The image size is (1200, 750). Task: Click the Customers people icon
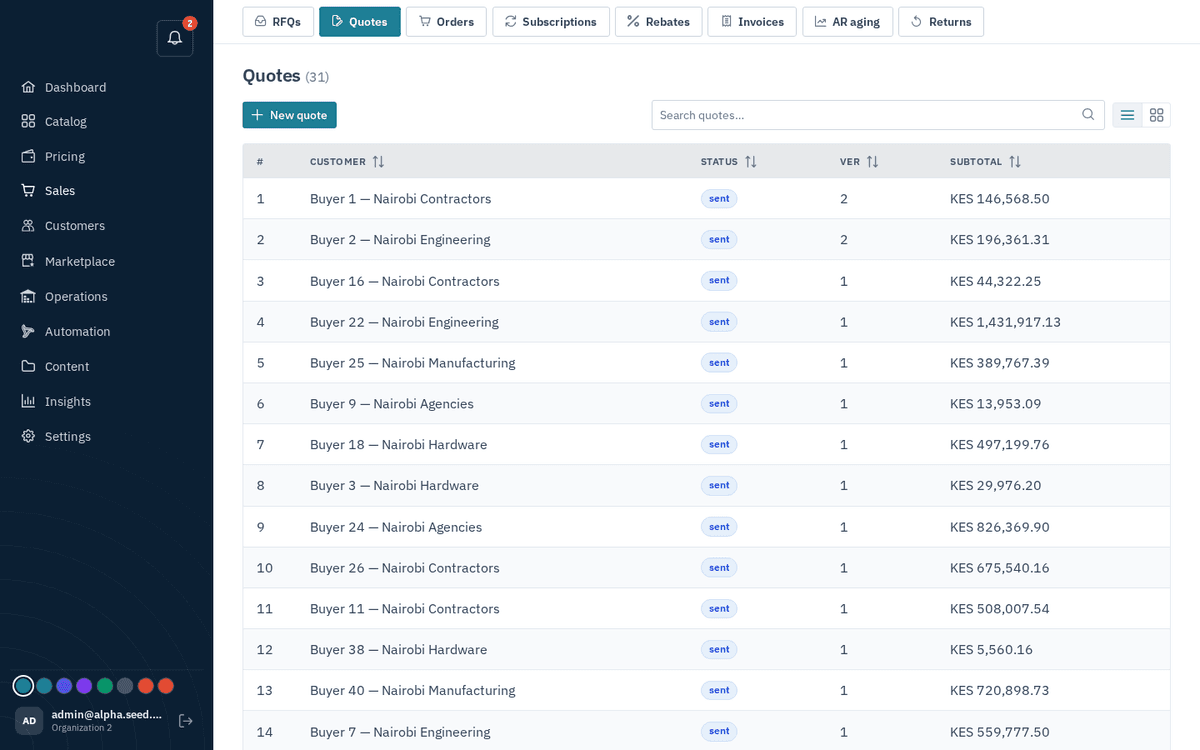coord(28,226)
